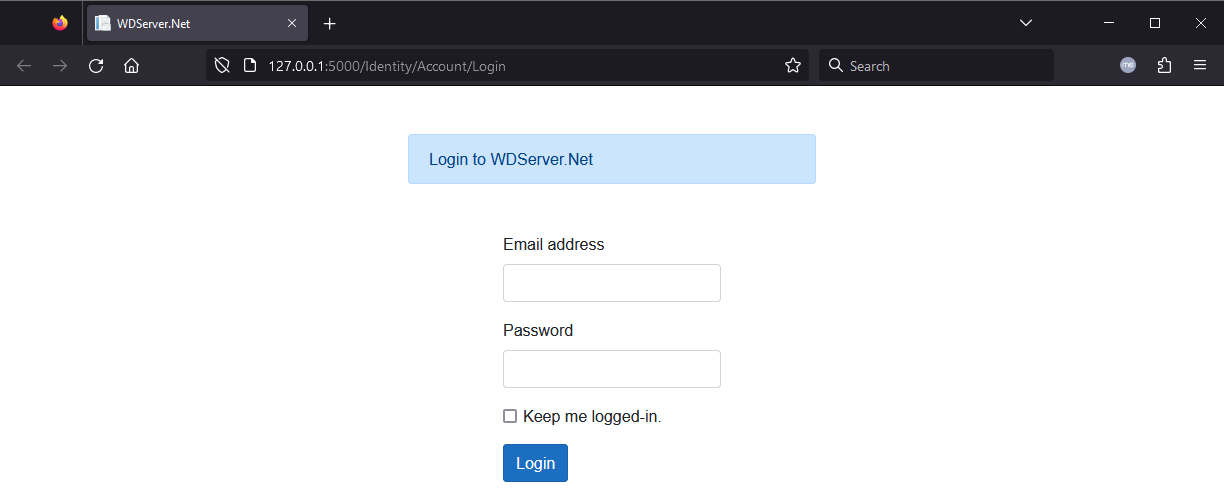Focus the Email address input field

click(612, 283)
